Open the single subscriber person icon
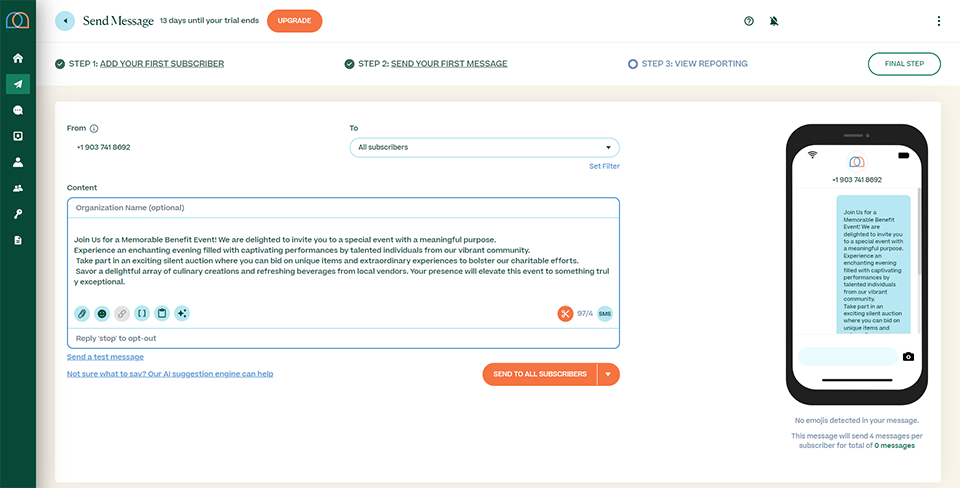This screenshot has width=960, height=488. 18,162
